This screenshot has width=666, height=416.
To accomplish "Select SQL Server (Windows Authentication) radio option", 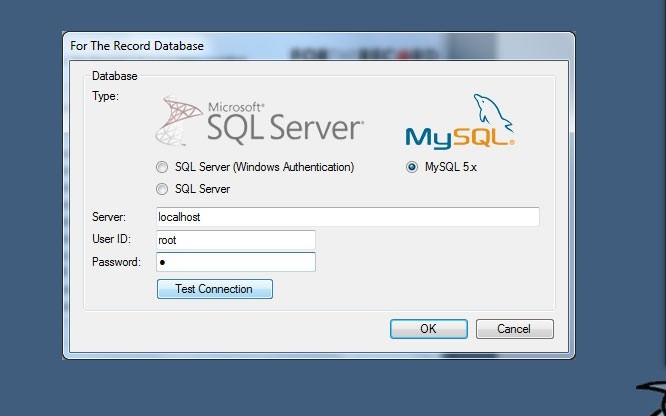I will [x=162, y=167].
